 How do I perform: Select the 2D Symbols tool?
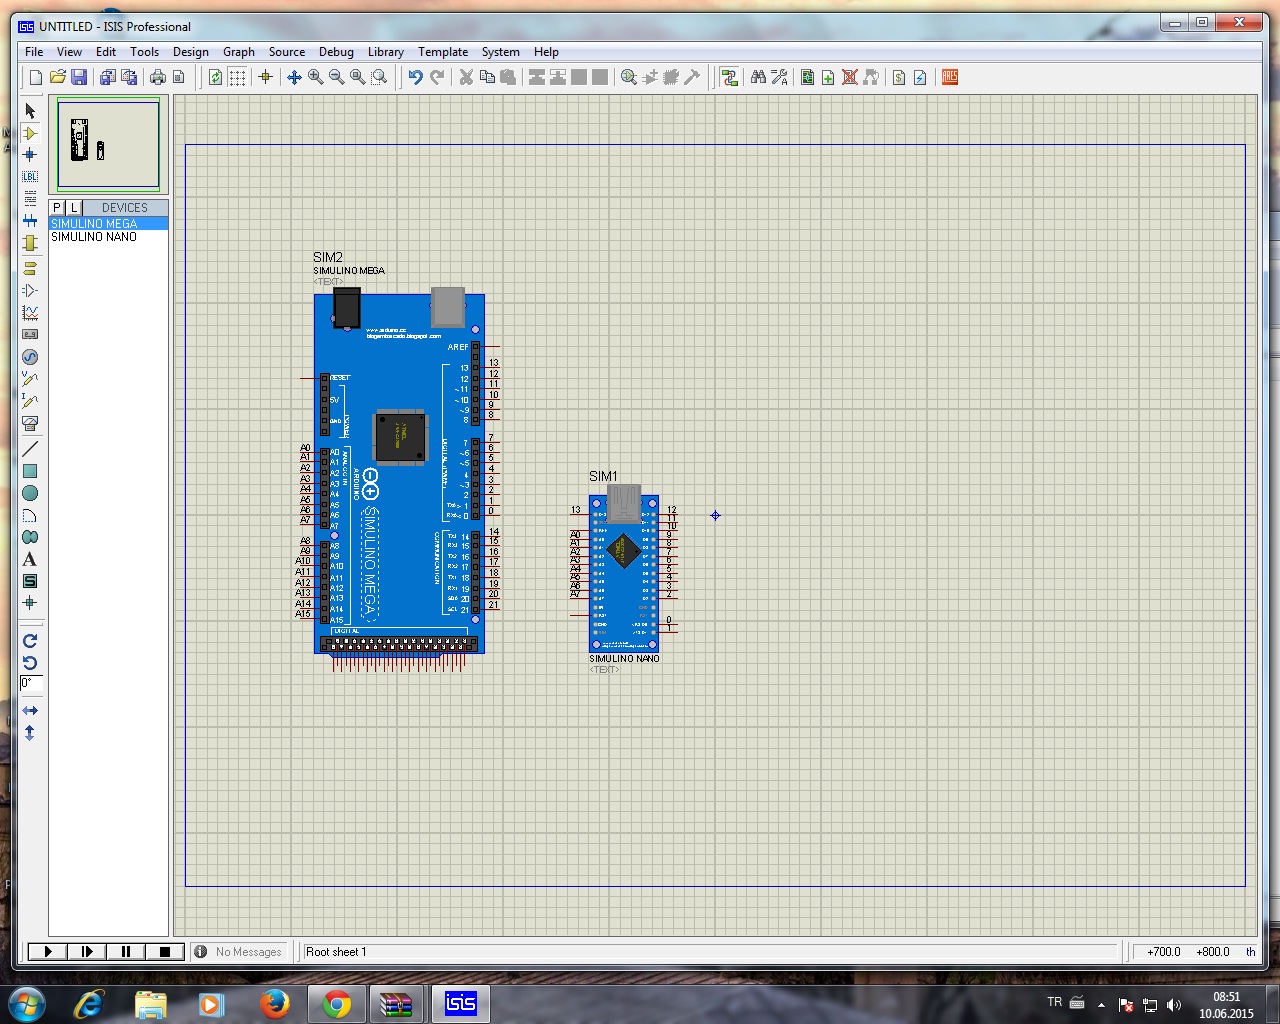point(30,581)
